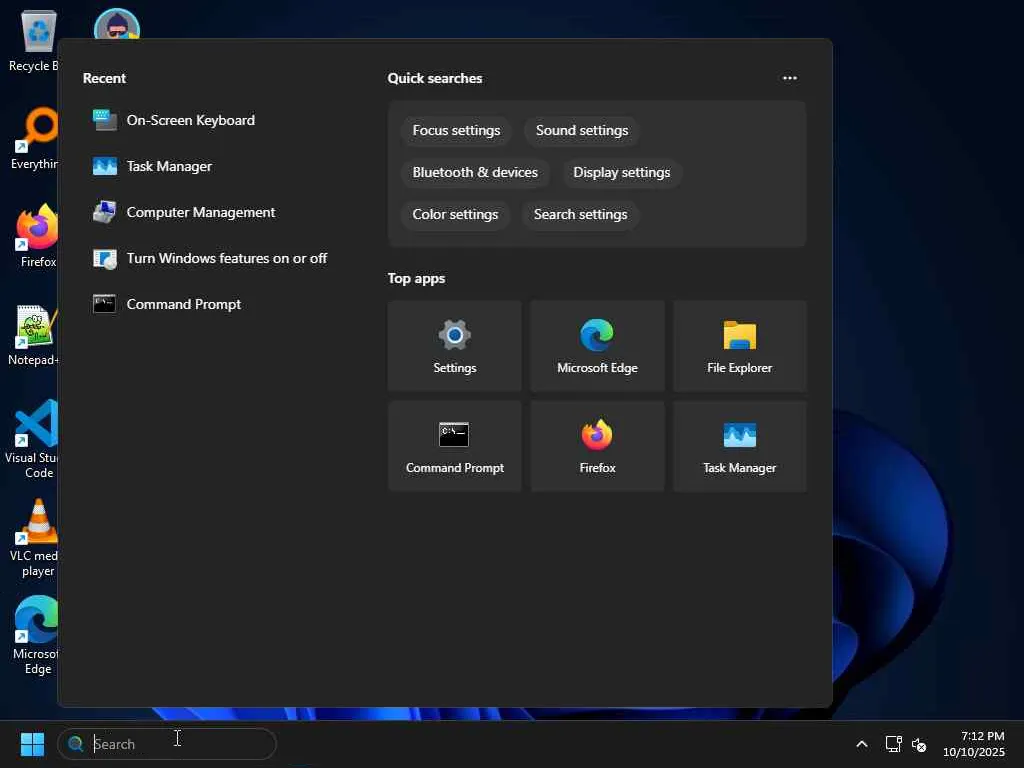Open the network icon in system tray
The height and width of the screenshot is (768, 1024).
[893, 744]
